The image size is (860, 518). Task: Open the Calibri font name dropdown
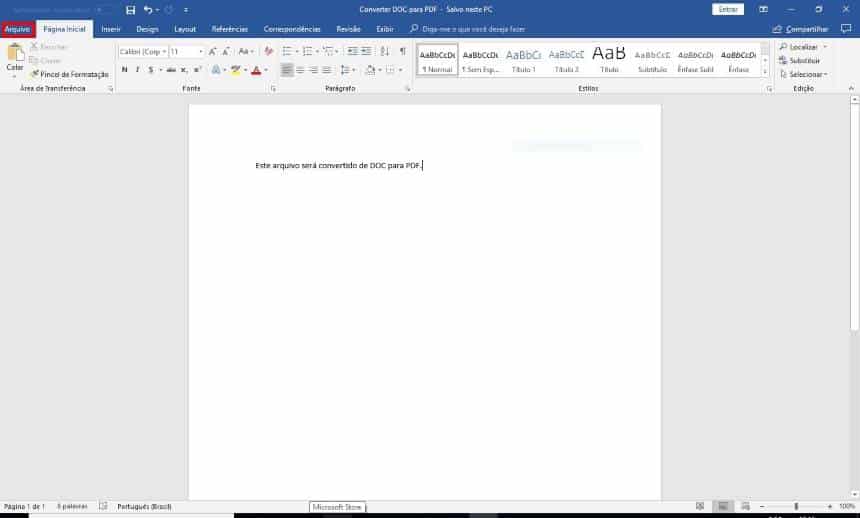point(141,51)
